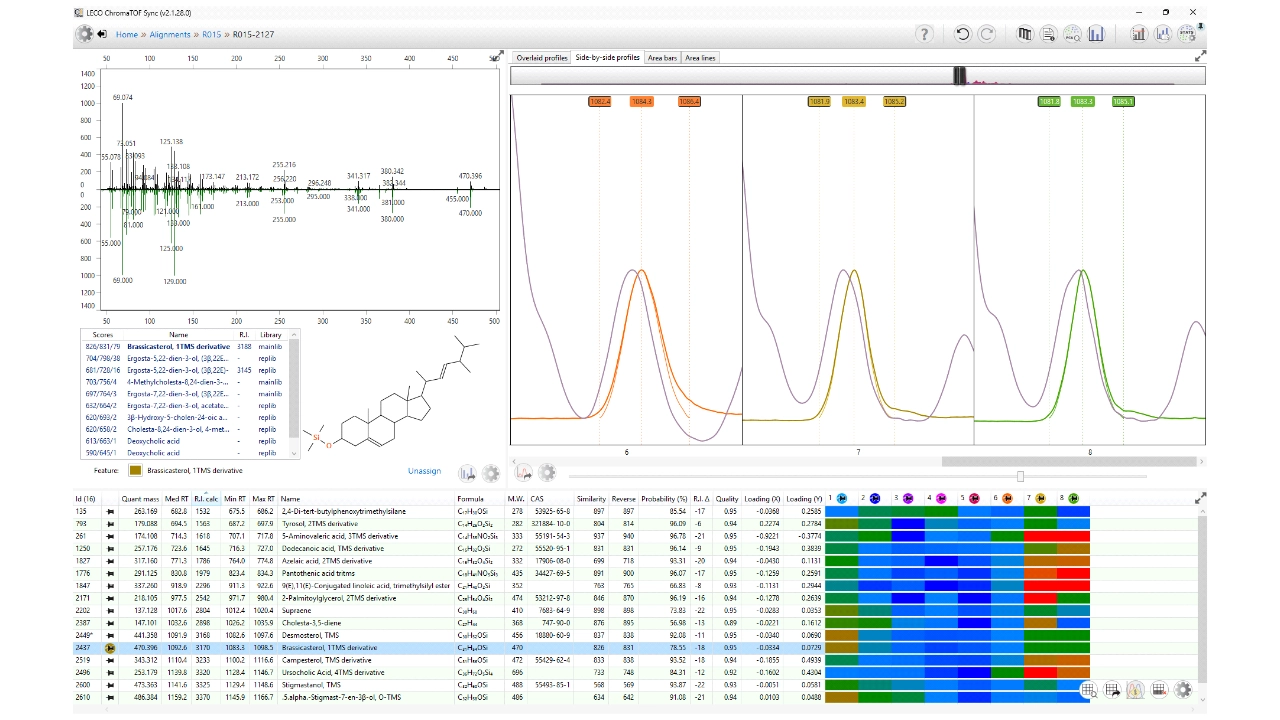Open the table search filter icon
The height and width of the screenshot is (720, 1280).
(x=1089, y=689)
